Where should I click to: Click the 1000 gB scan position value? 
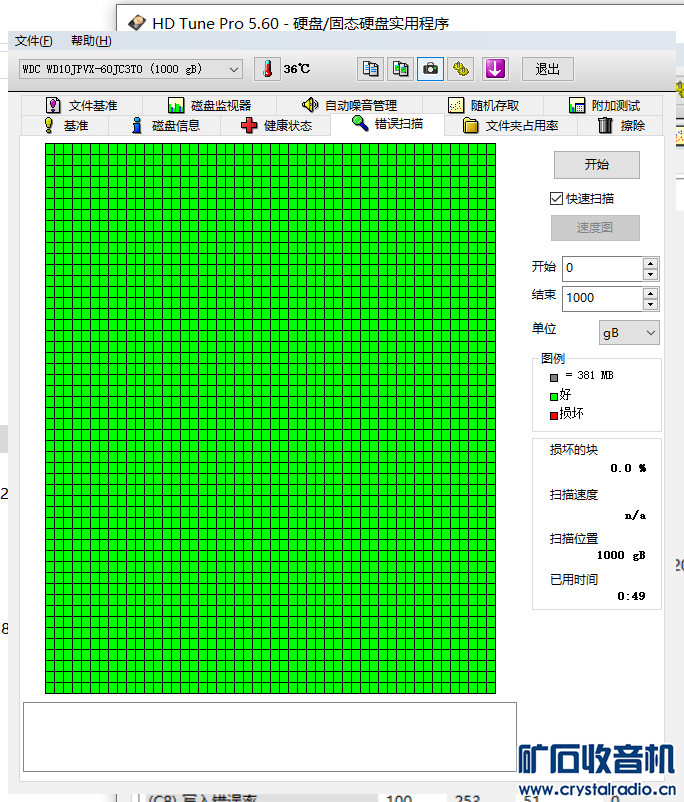(621, 555)
